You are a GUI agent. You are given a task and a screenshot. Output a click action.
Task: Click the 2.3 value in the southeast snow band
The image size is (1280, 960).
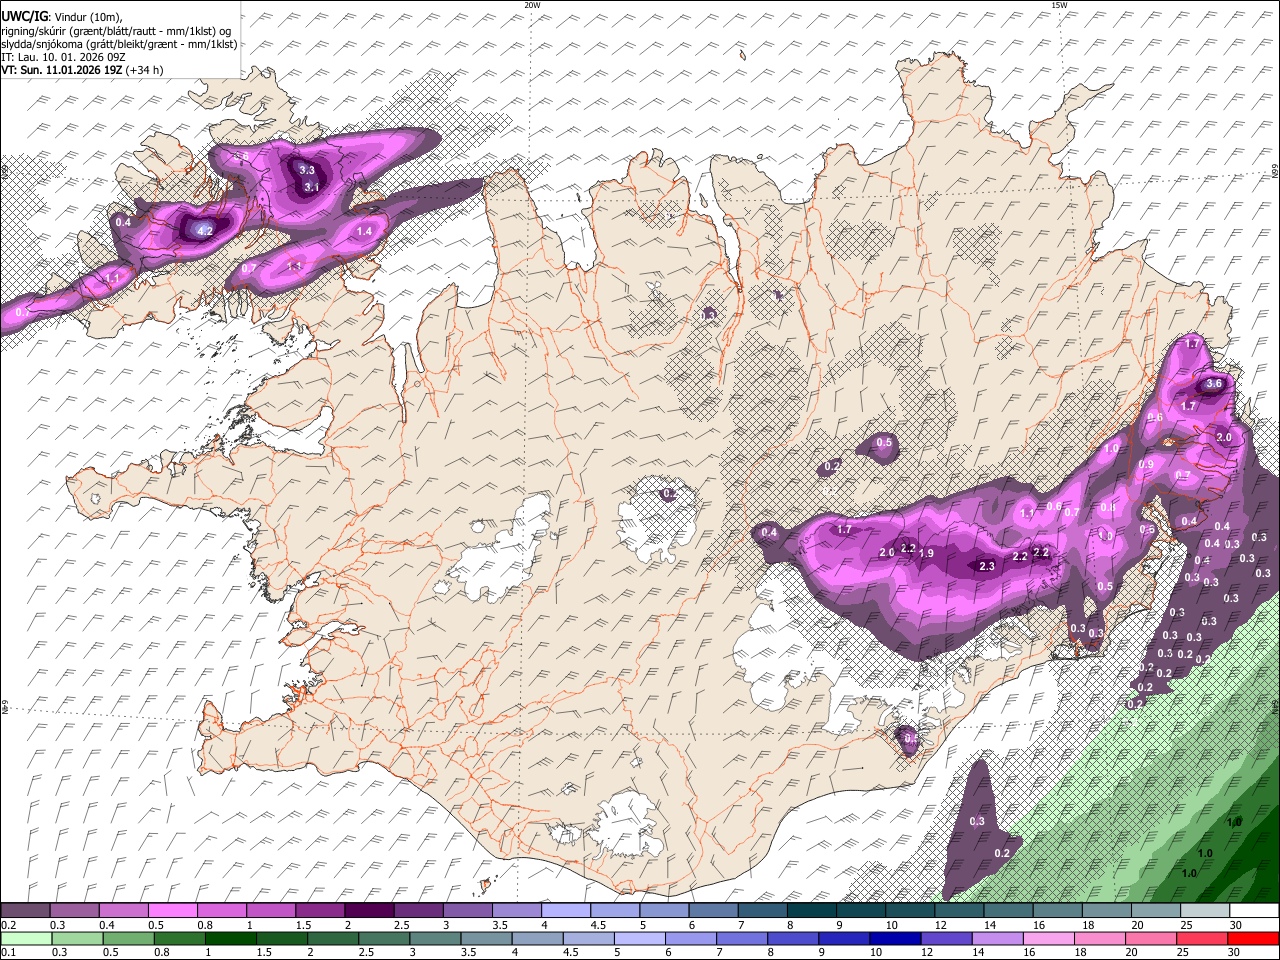[x=987, y=566]
